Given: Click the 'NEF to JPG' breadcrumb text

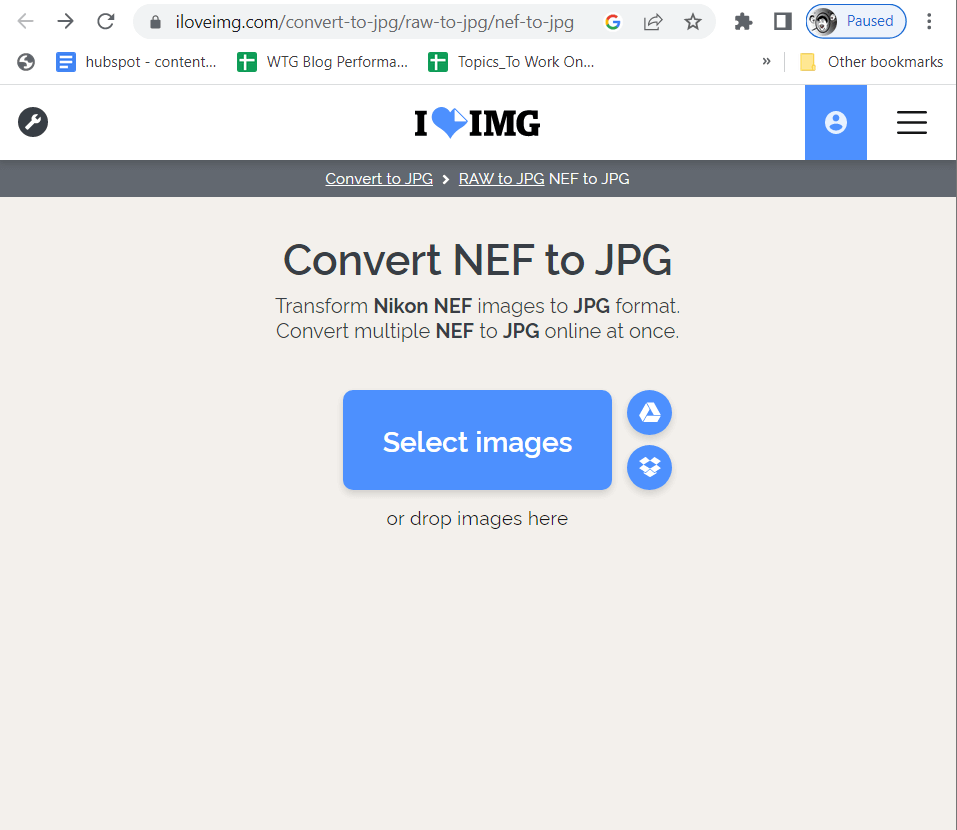Looking at the screenshot, I should click(589, 179).
